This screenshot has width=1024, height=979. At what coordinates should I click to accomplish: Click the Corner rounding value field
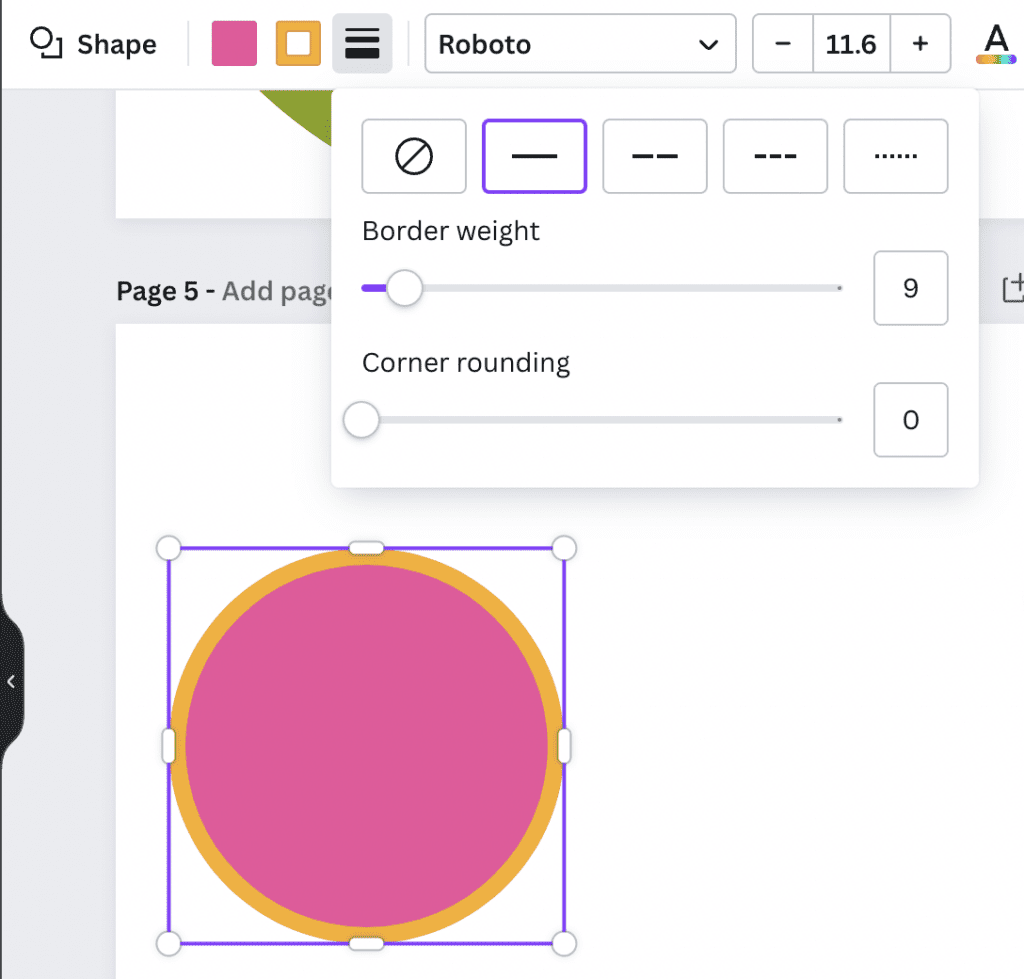(911, 420)
